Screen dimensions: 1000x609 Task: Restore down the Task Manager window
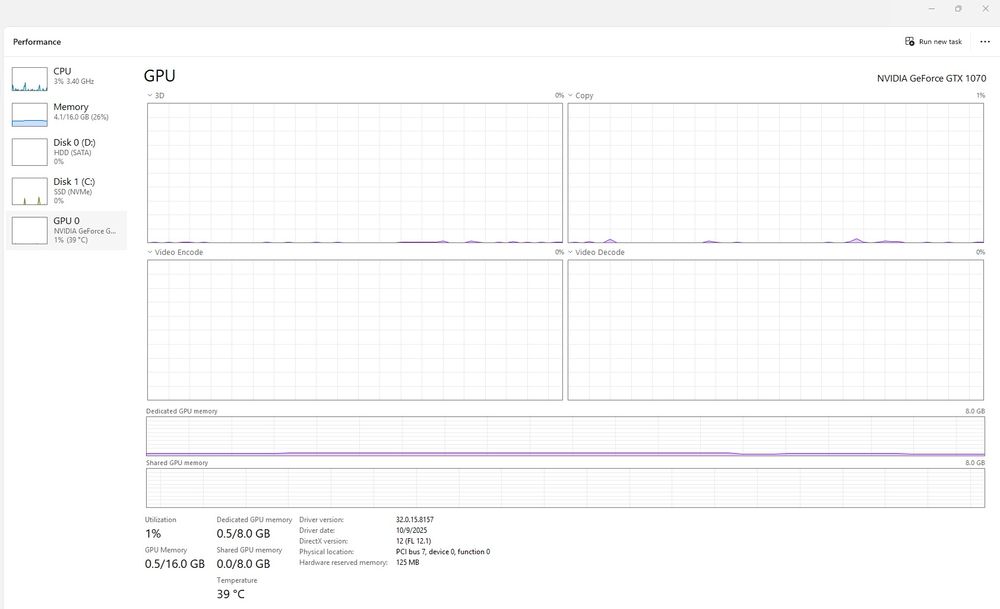tap(958, 9)
